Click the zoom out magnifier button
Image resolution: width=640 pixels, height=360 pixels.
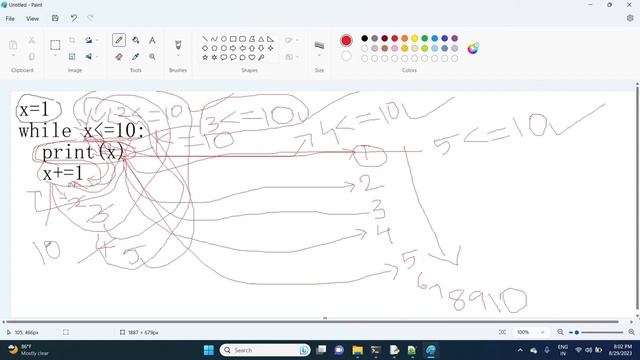coord(560,332)
